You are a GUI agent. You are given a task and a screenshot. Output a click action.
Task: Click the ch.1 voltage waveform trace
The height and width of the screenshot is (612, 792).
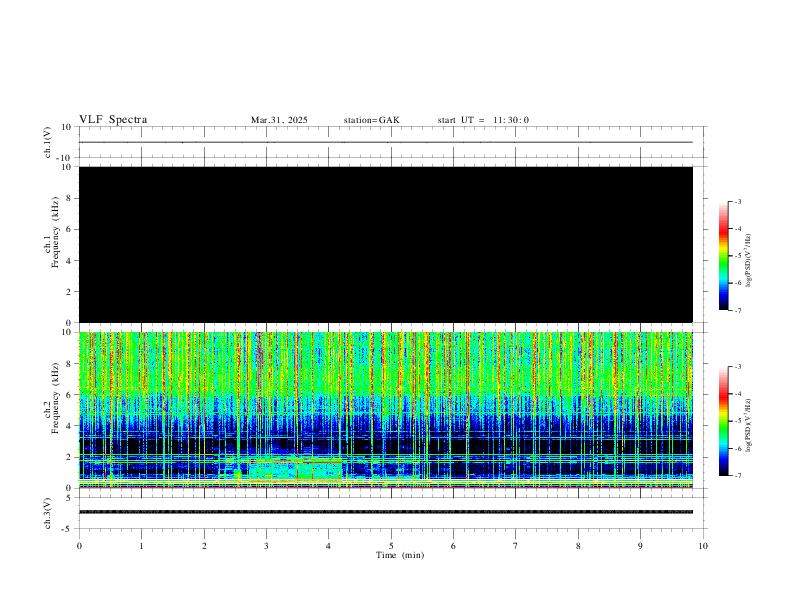[x=386, y=142]
